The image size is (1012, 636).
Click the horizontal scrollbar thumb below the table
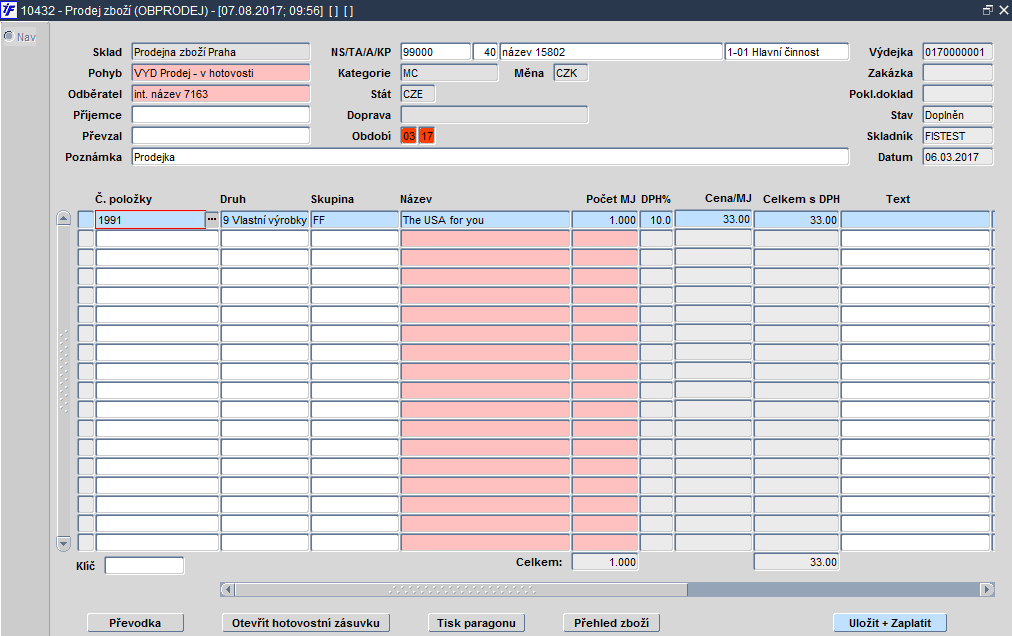click(x=461, y=589)
